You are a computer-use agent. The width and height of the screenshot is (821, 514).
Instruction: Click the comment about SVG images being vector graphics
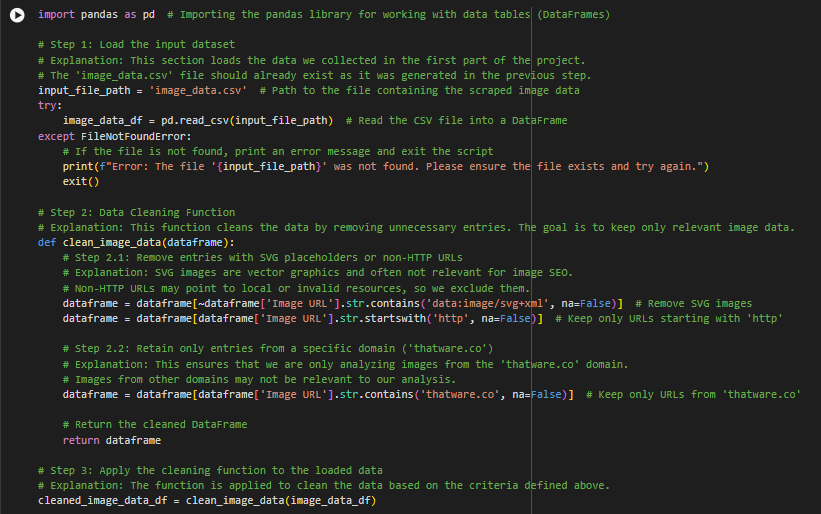click(x=318, y=273)
